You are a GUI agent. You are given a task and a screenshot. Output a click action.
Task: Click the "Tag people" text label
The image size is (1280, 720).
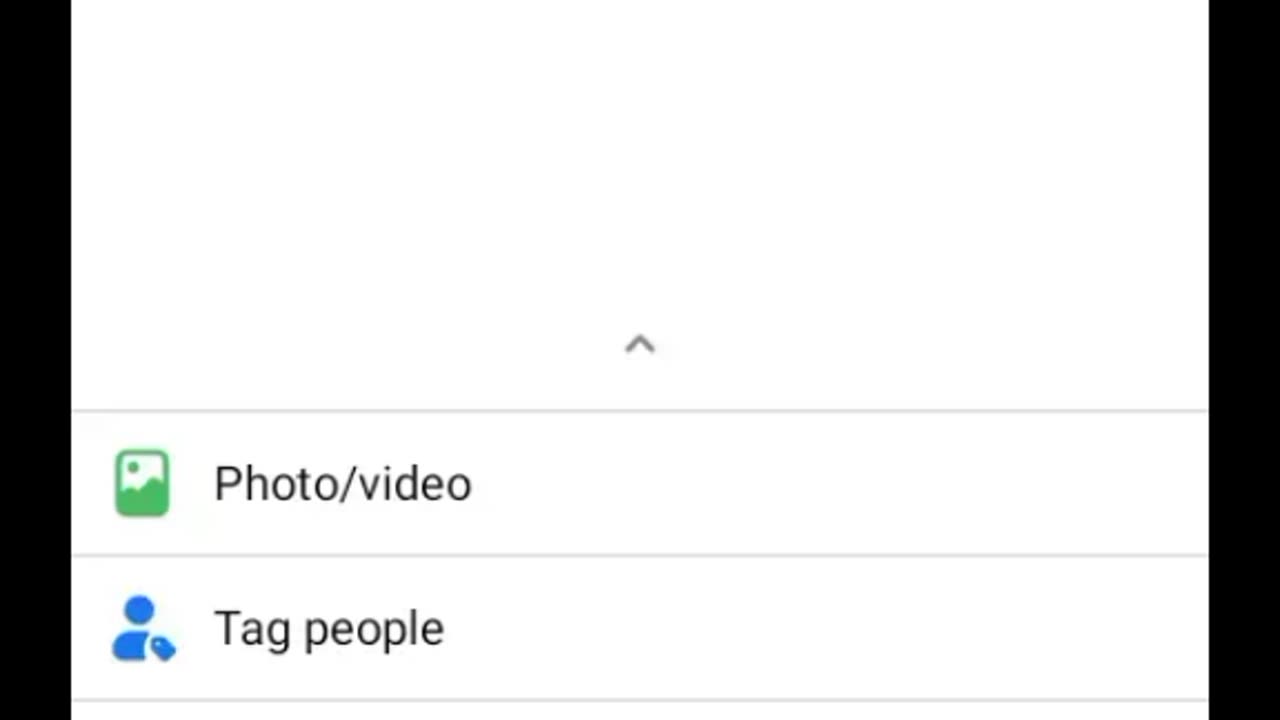coord(329,630)
